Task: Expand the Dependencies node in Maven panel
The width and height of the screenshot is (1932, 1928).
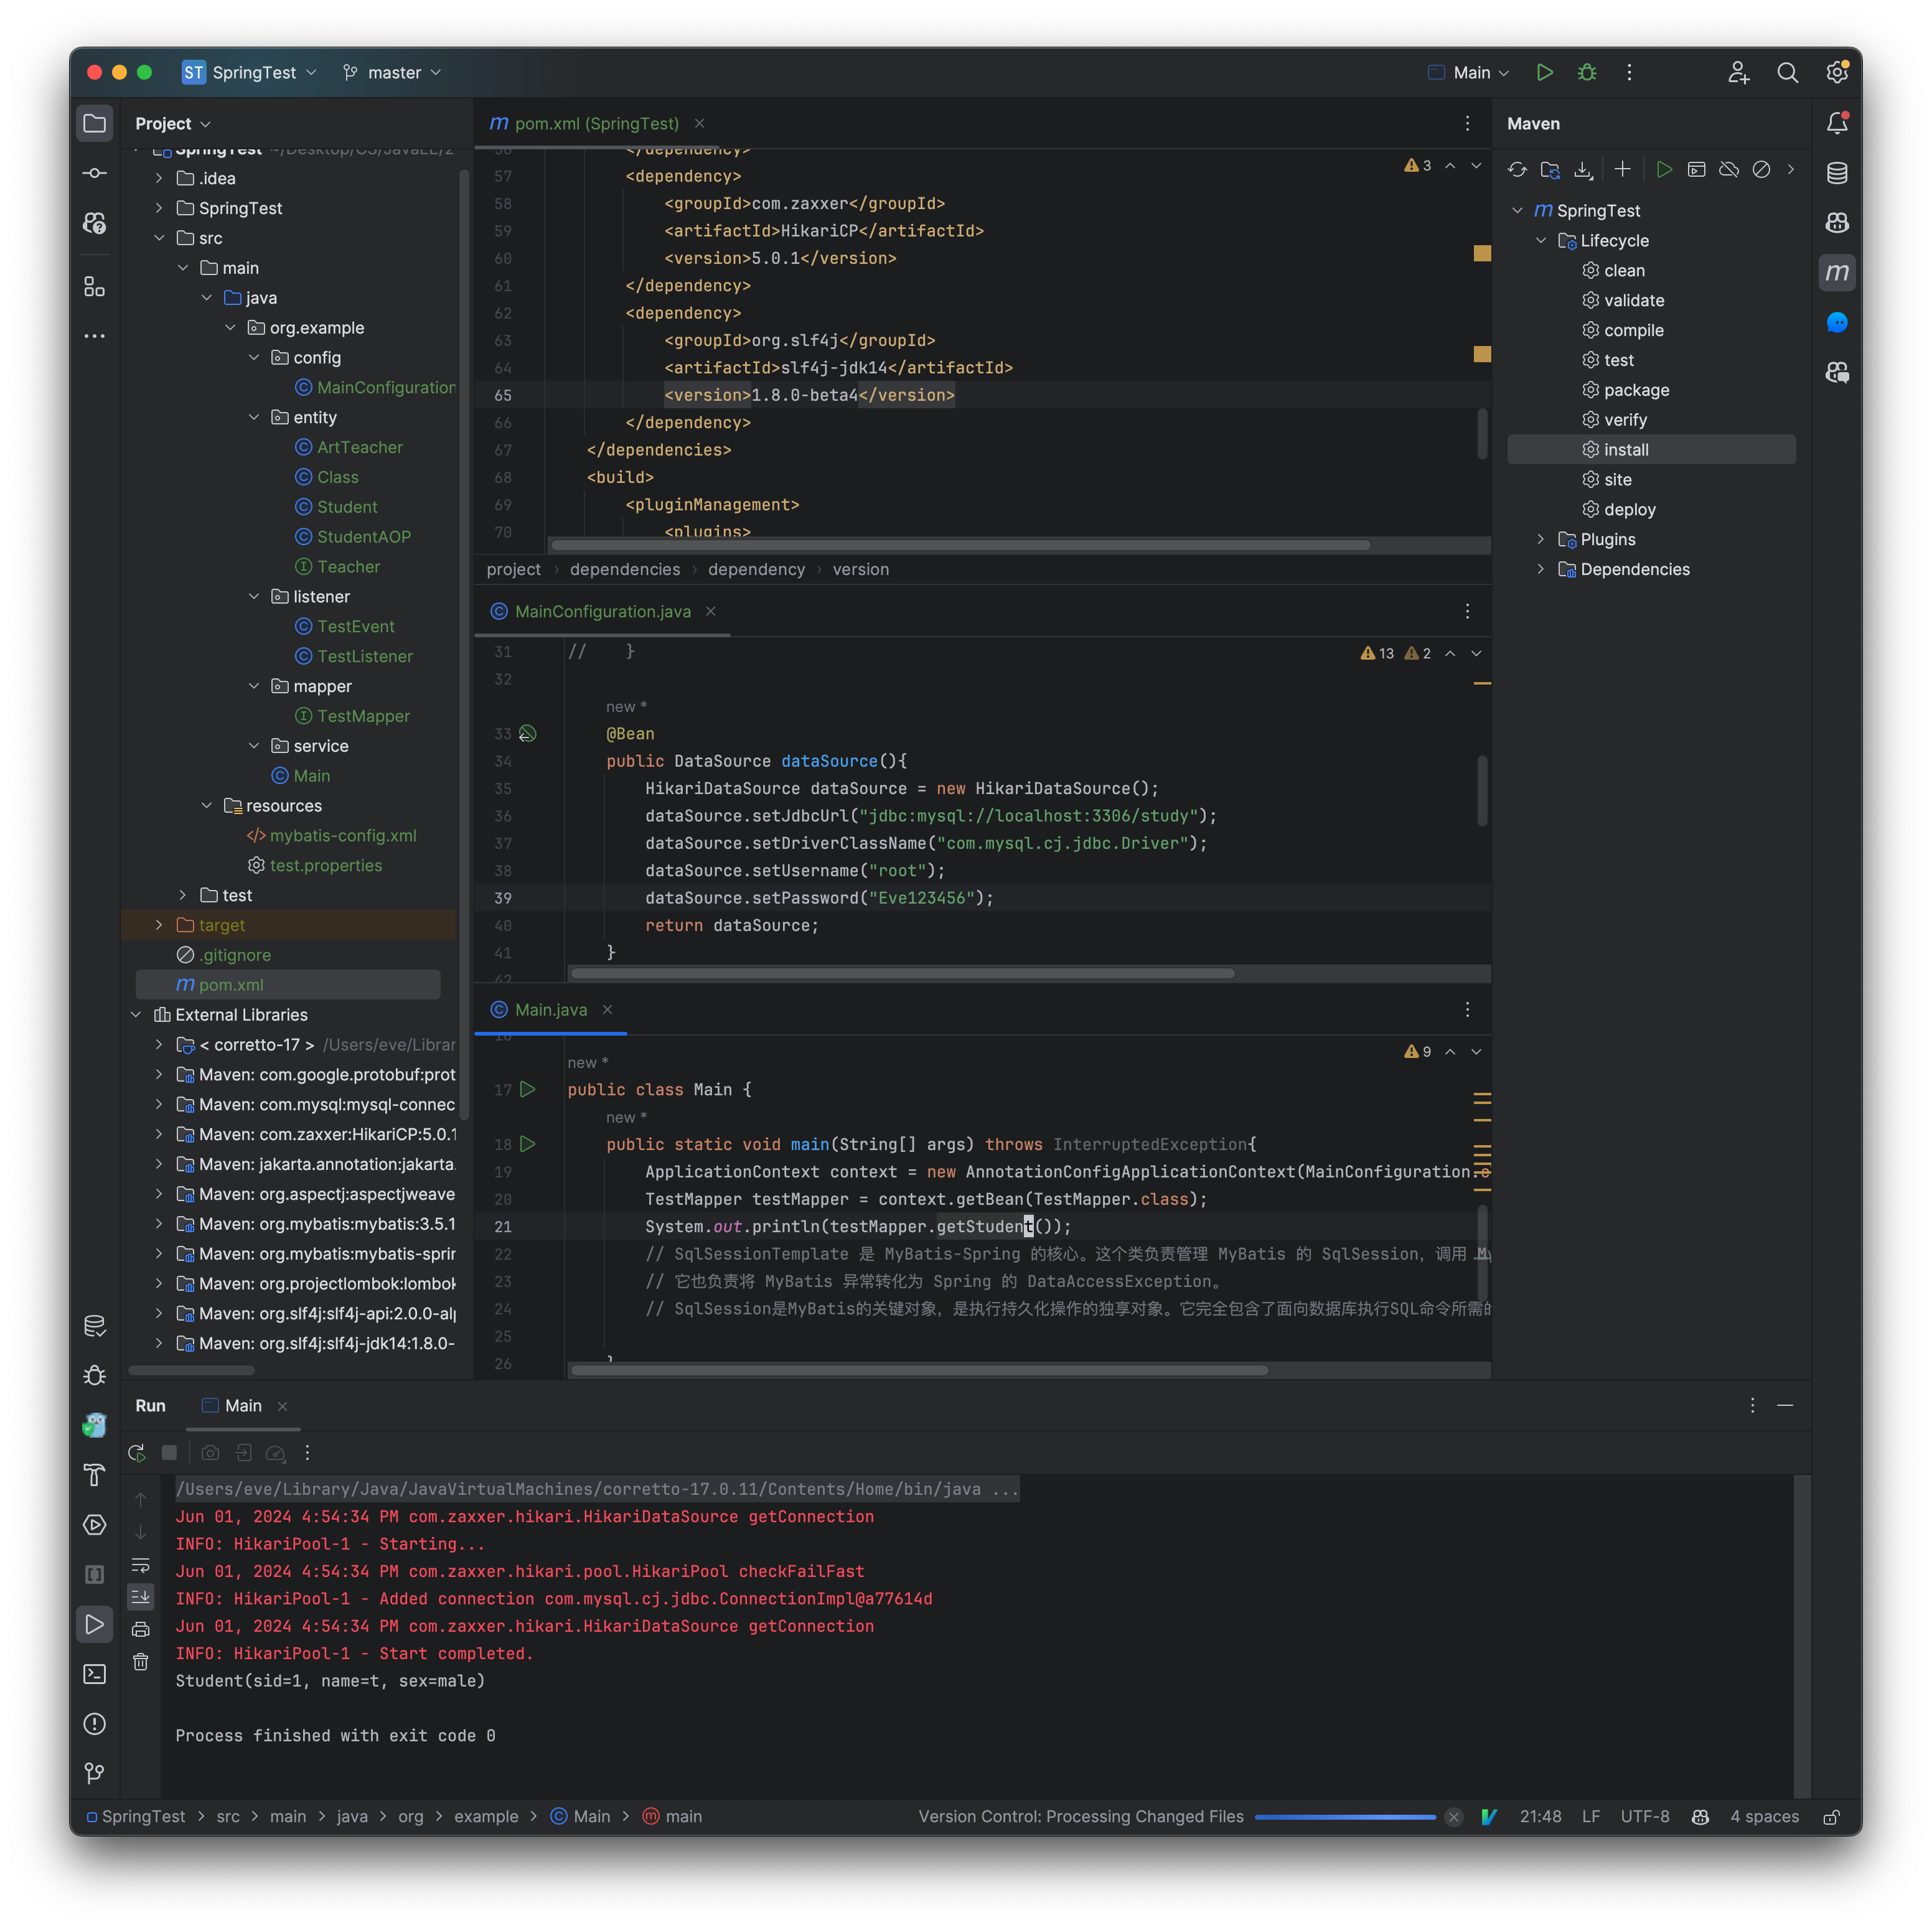Action: click(x=1540, y=569)
